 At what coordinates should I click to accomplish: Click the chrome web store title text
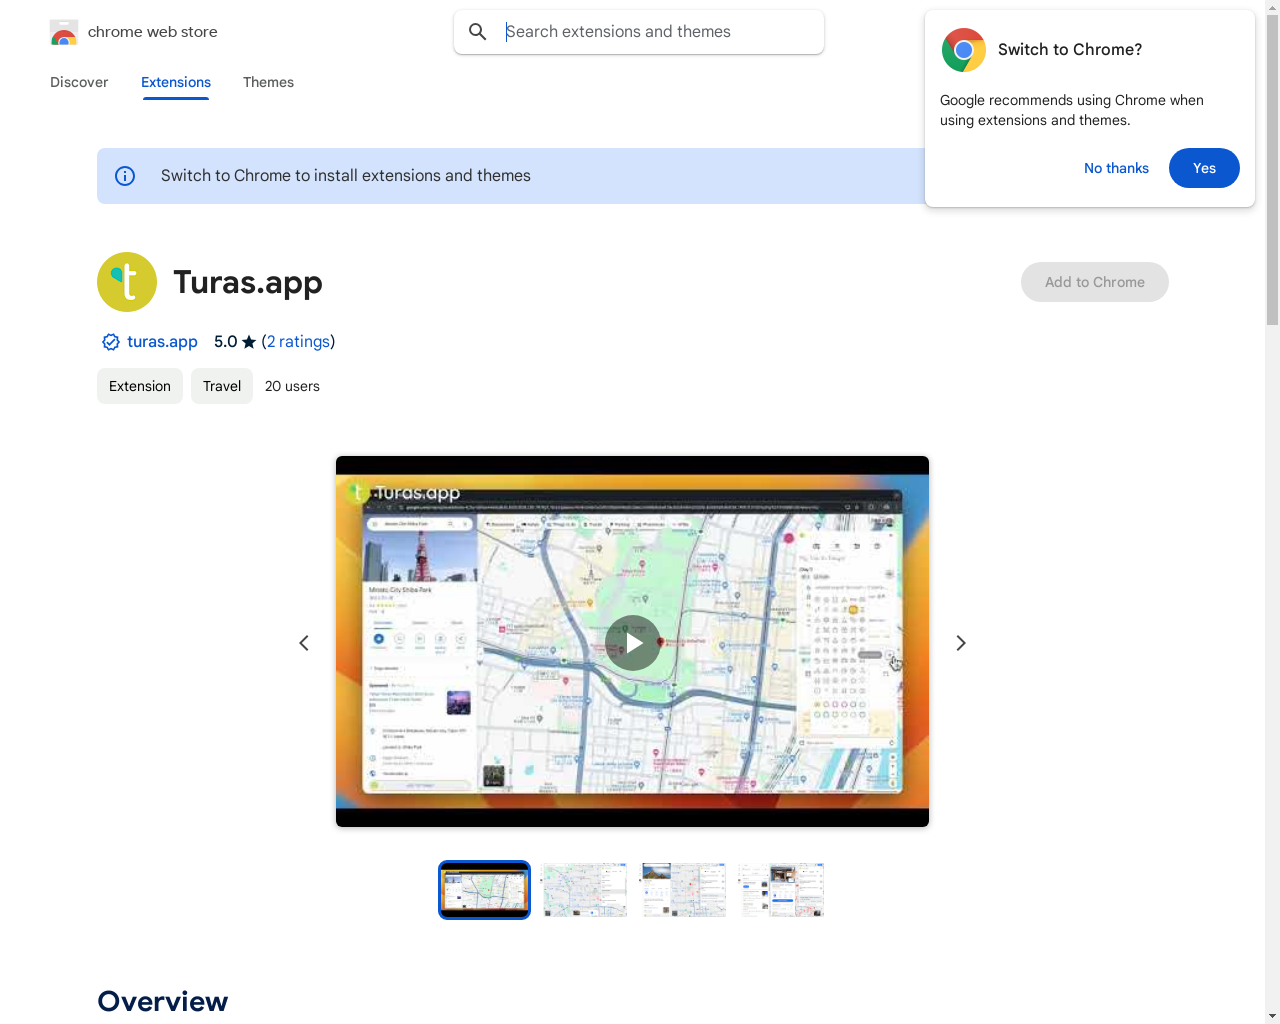[153, 32]
